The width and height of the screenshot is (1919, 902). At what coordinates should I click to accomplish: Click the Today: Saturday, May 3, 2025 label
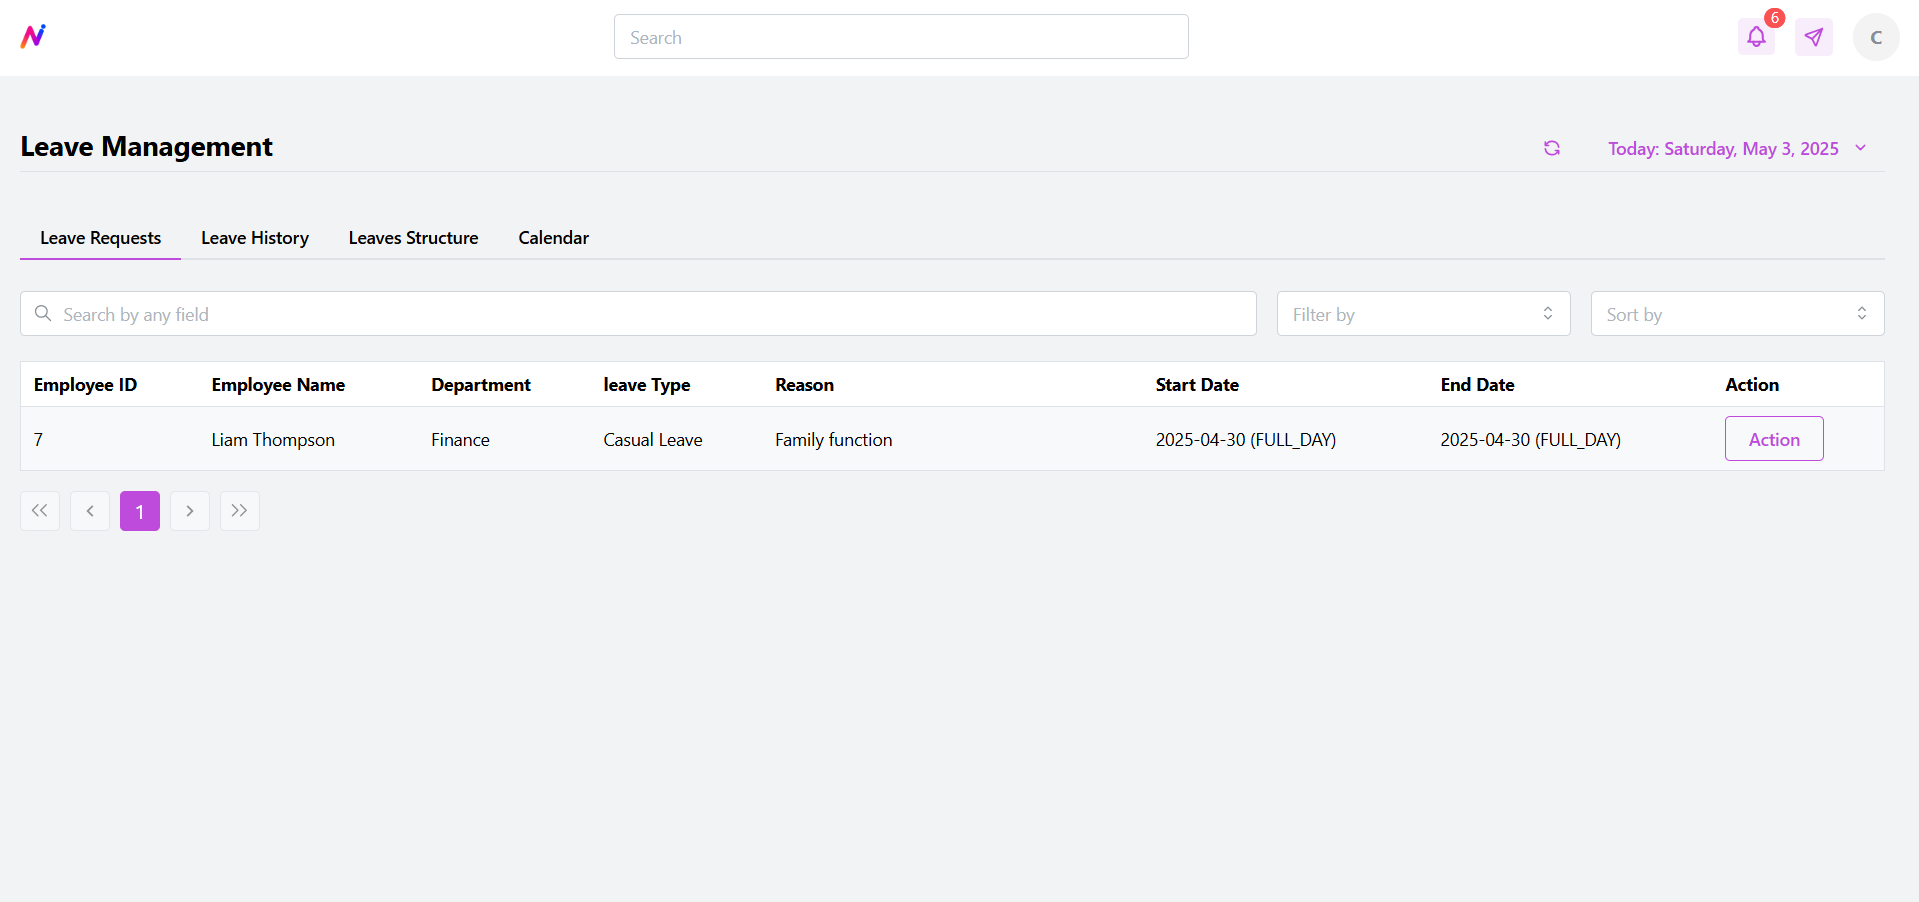coord(1723,149)
